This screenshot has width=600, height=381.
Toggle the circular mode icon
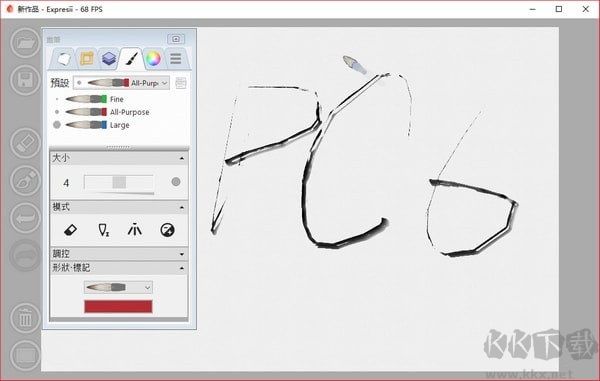tap(167, 230)
